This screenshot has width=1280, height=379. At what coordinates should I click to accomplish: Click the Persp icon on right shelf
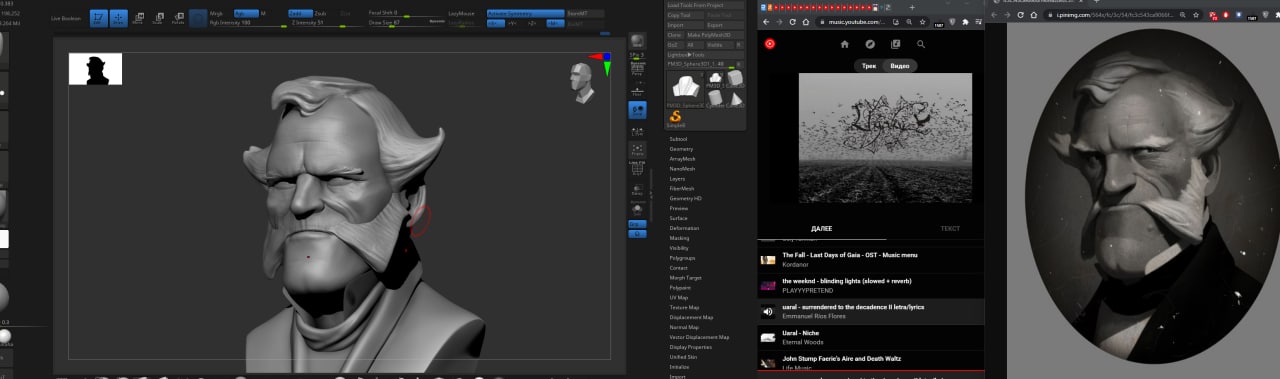click(x=637, y=69)
